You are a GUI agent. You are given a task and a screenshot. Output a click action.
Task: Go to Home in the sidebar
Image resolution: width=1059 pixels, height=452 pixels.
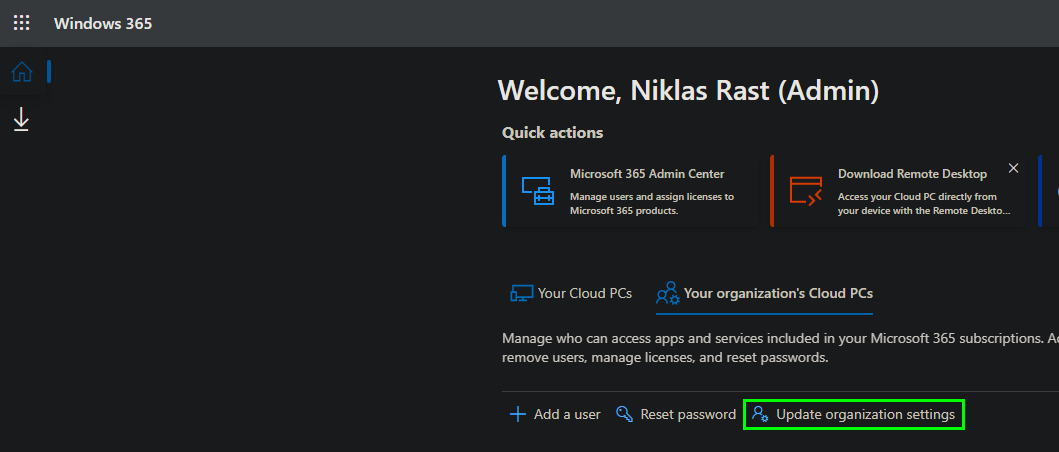point(21,72)
